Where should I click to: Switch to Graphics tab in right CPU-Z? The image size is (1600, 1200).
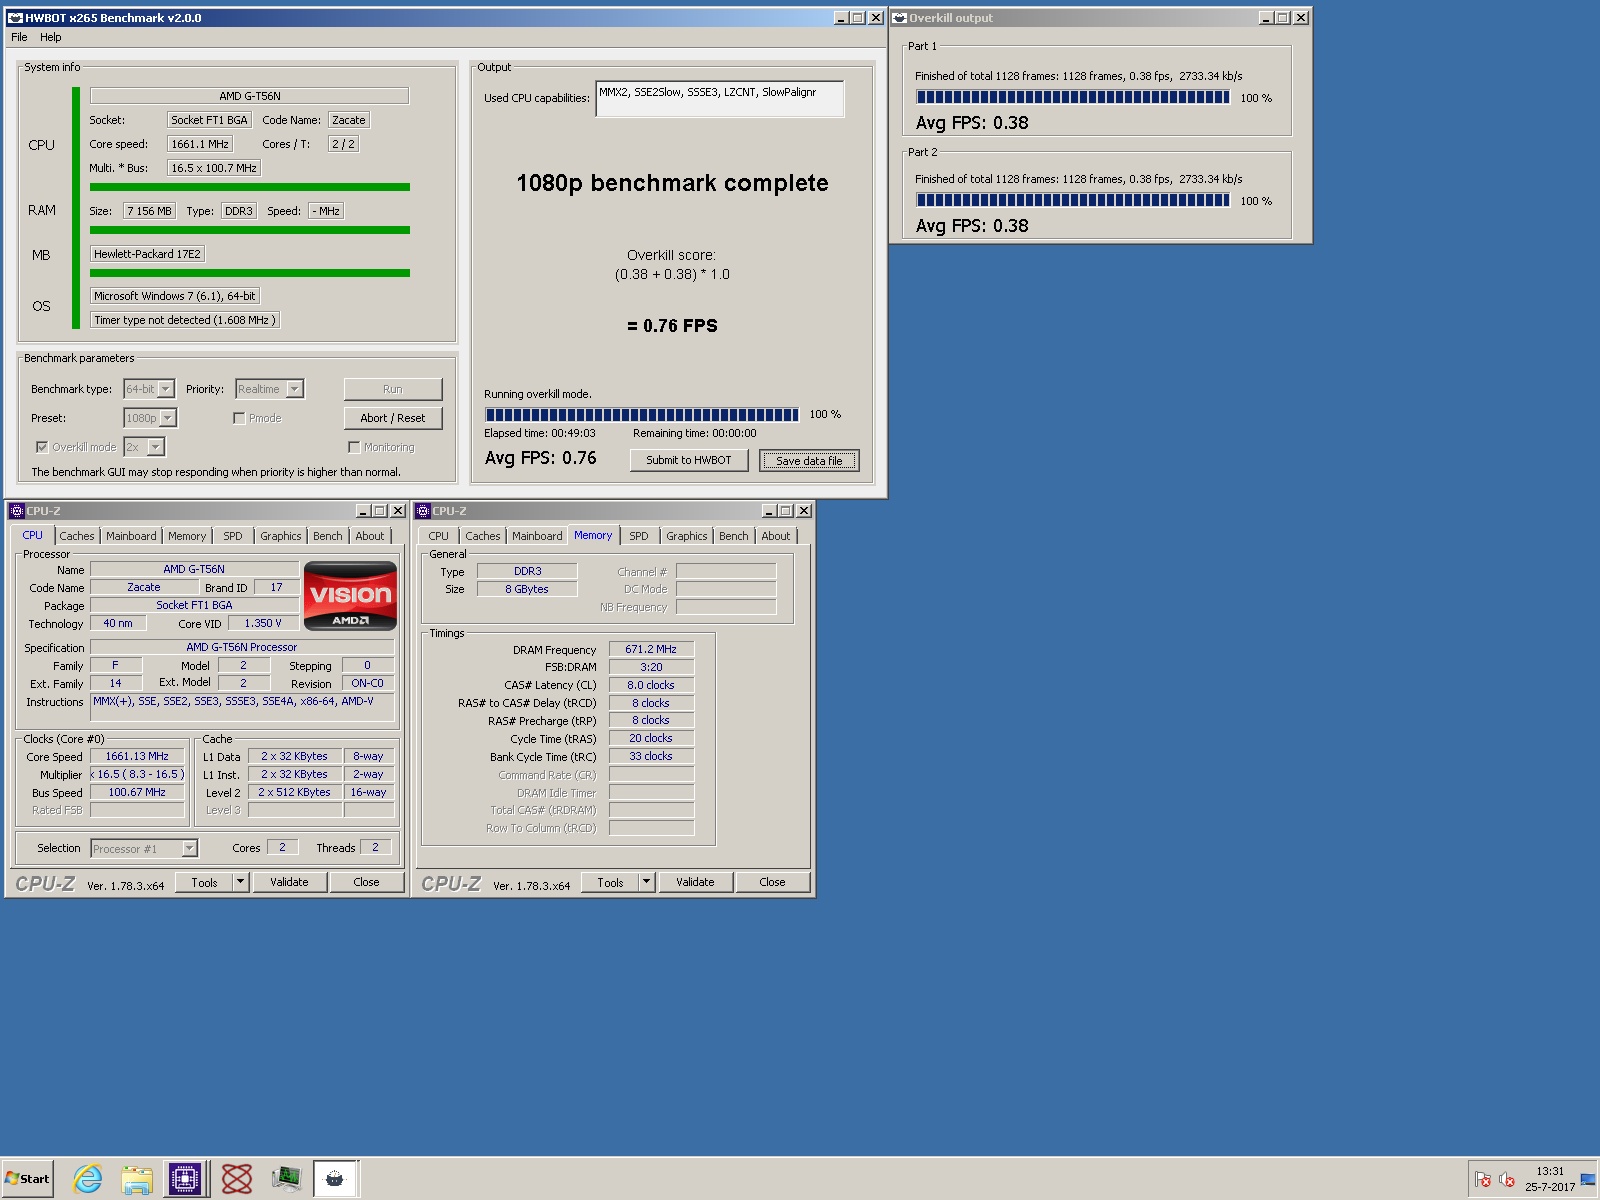click(687, 536)
